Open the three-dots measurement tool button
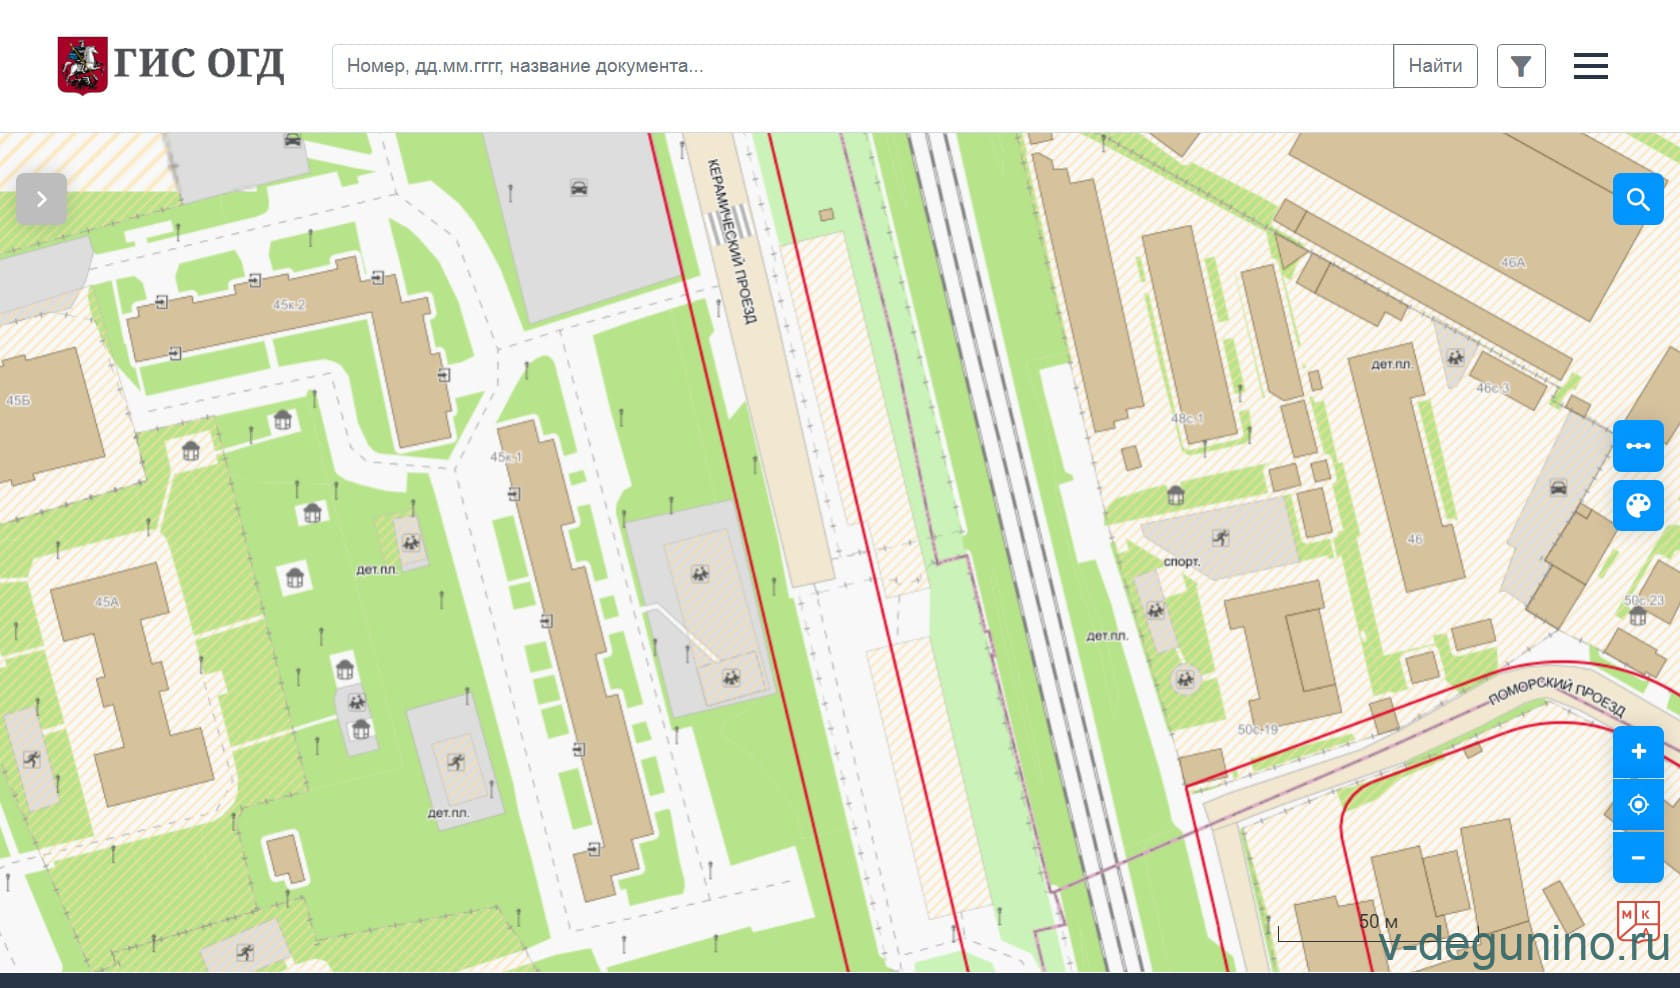Viewport: 1680px width, 988px height. [1637, 446]
